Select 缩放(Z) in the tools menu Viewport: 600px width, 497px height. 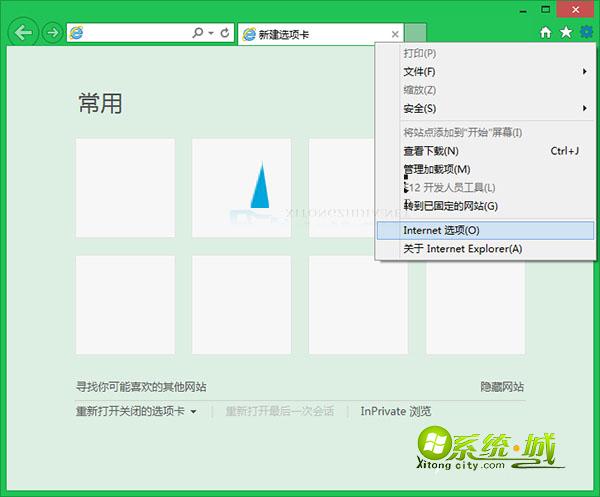pyautogui.click(x=485, y=90)
